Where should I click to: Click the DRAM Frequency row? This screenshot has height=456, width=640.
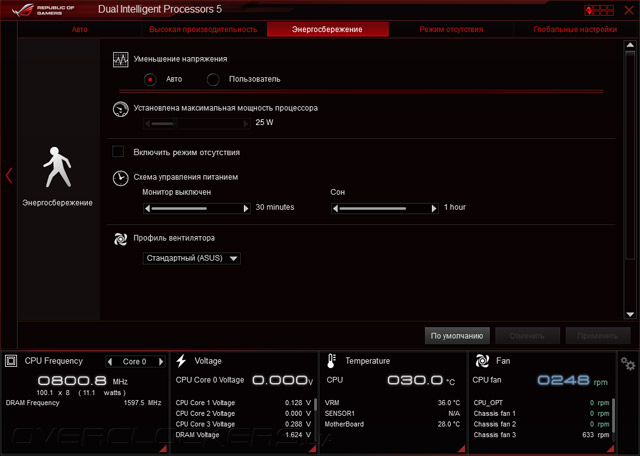click(83, 403)
